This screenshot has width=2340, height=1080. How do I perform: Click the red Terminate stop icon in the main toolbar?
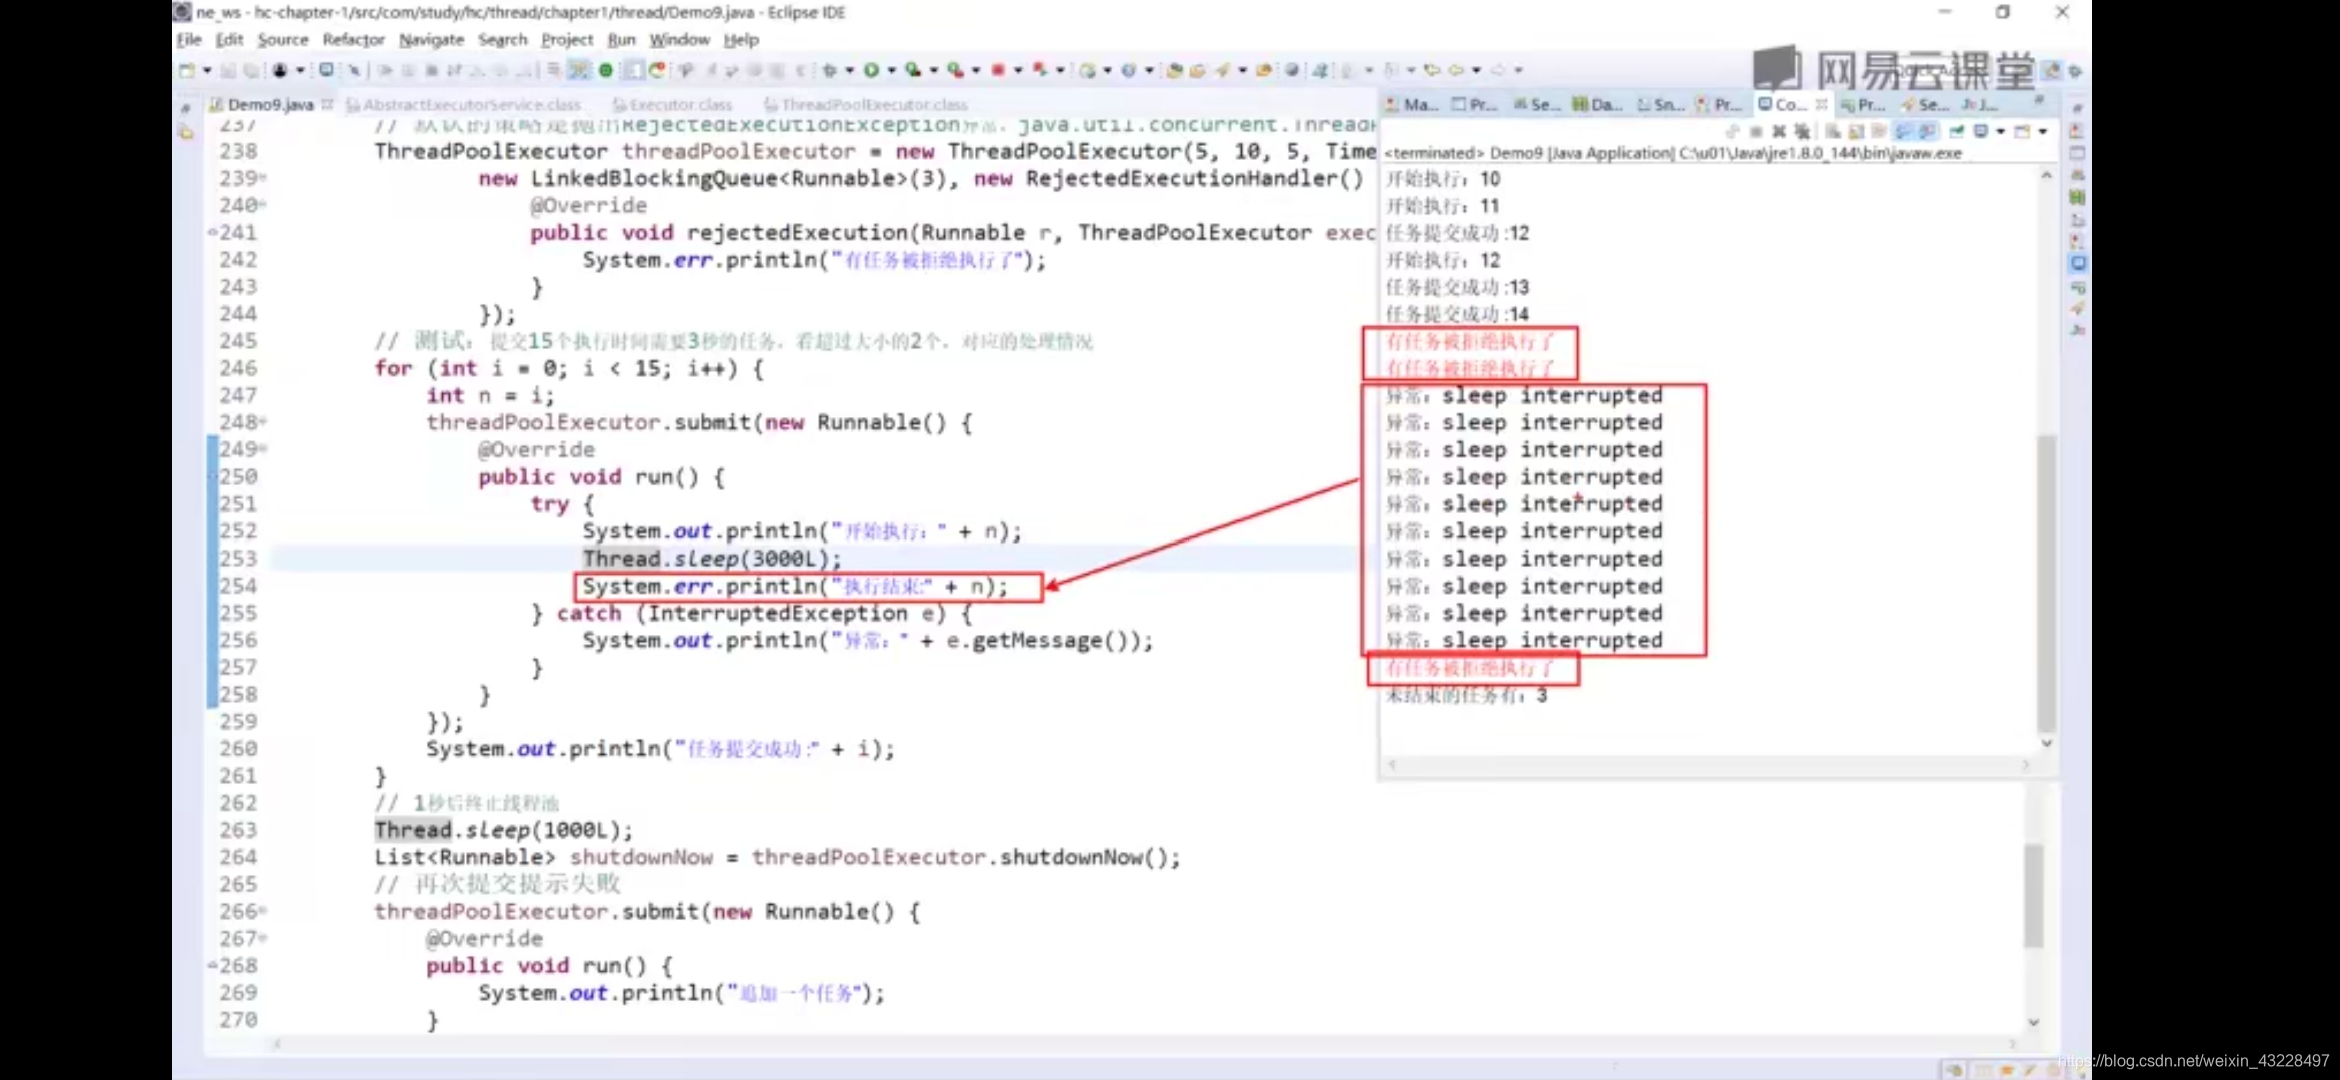[997, 70]
